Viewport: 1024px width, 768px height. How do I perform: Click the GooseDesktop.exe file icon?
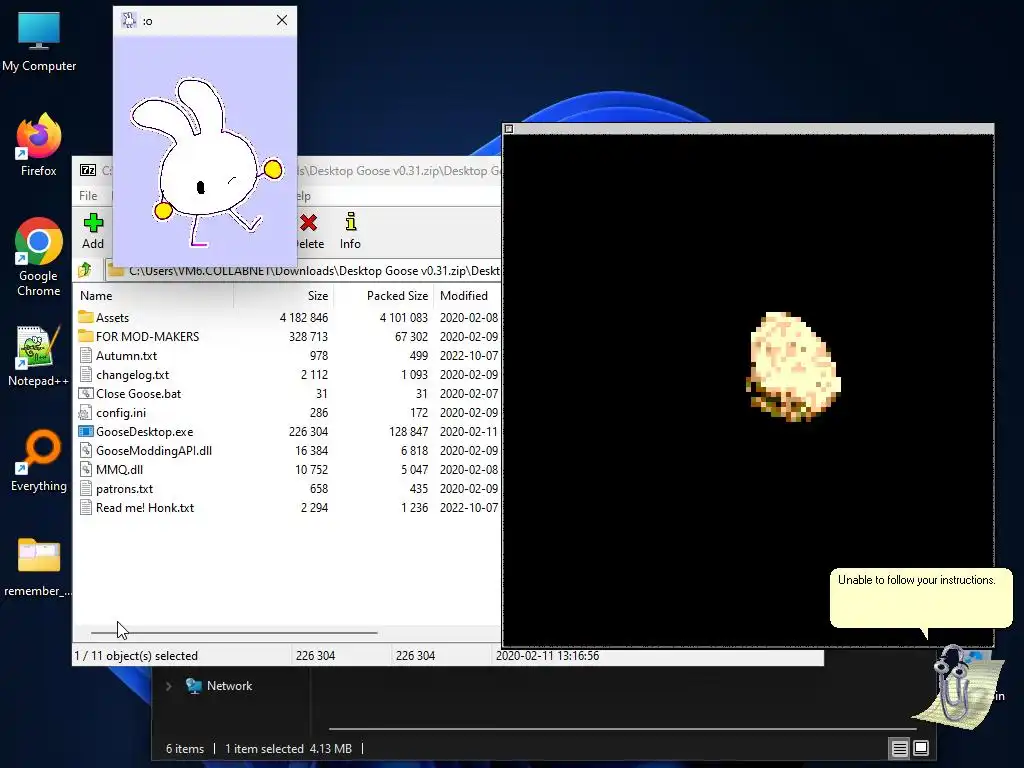[86, 431]
